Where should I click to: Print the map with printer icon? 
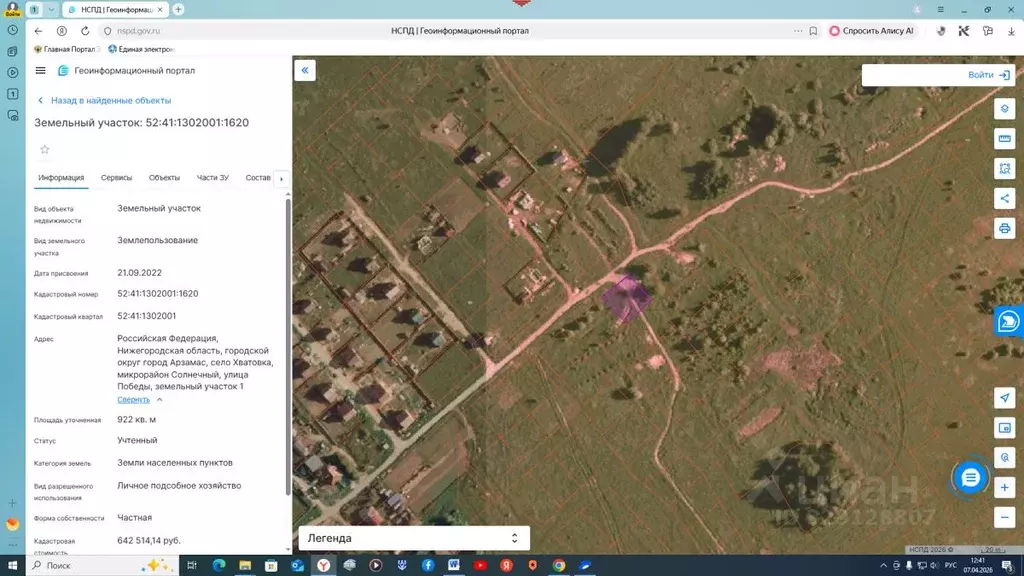(x=1005, y=228)
